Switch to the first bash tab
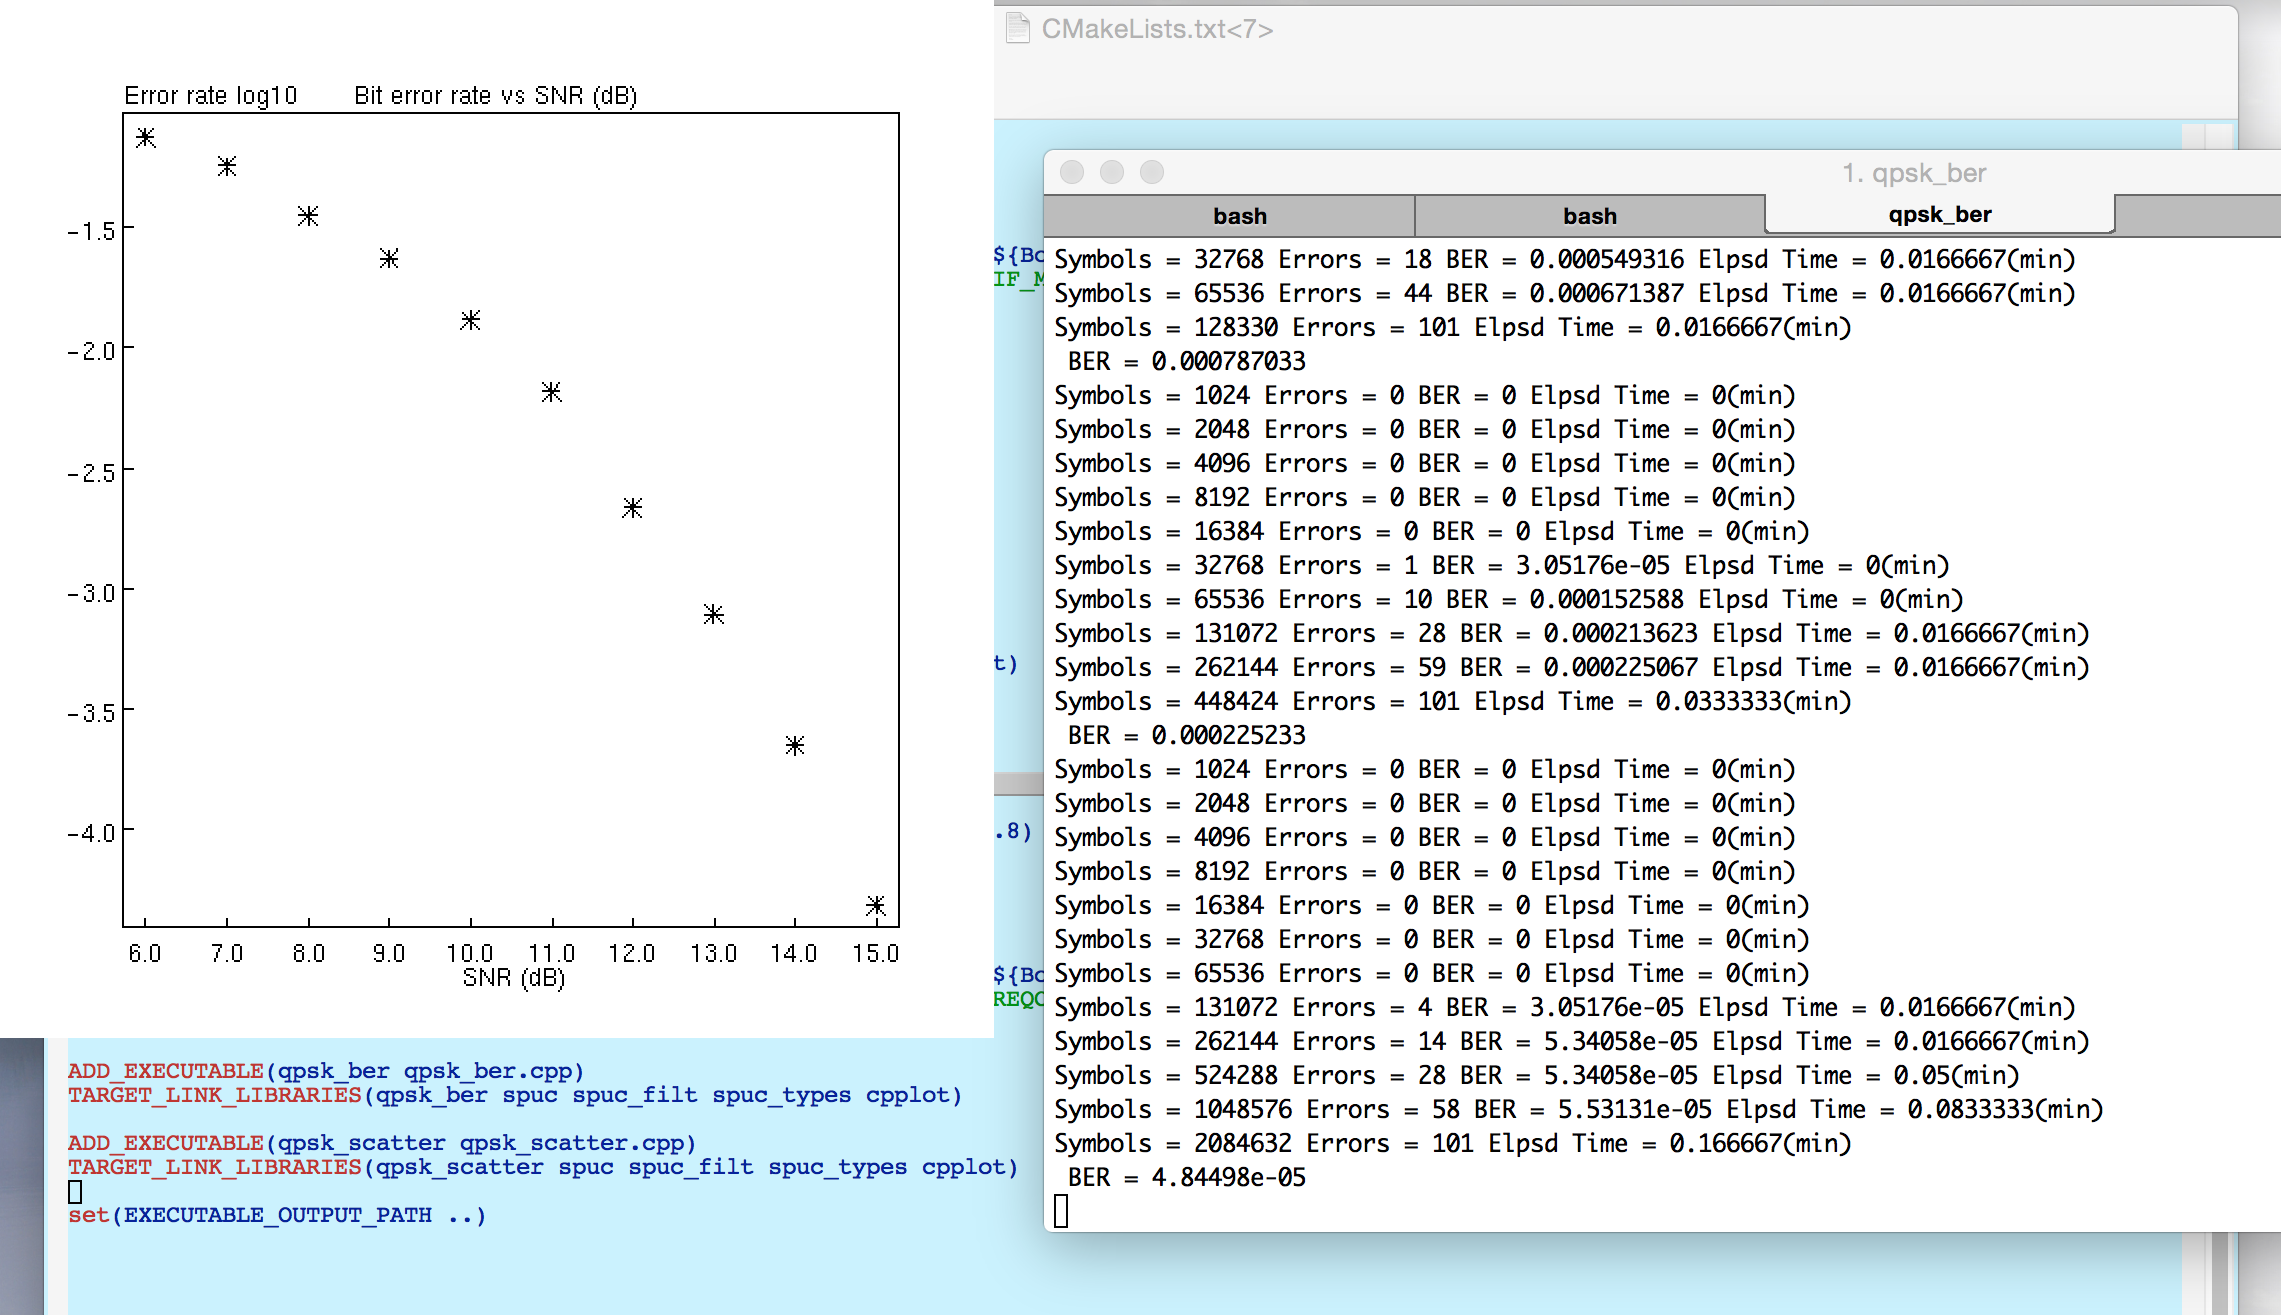Viewport: 2281px width, 1315px height. [1239, 216]
